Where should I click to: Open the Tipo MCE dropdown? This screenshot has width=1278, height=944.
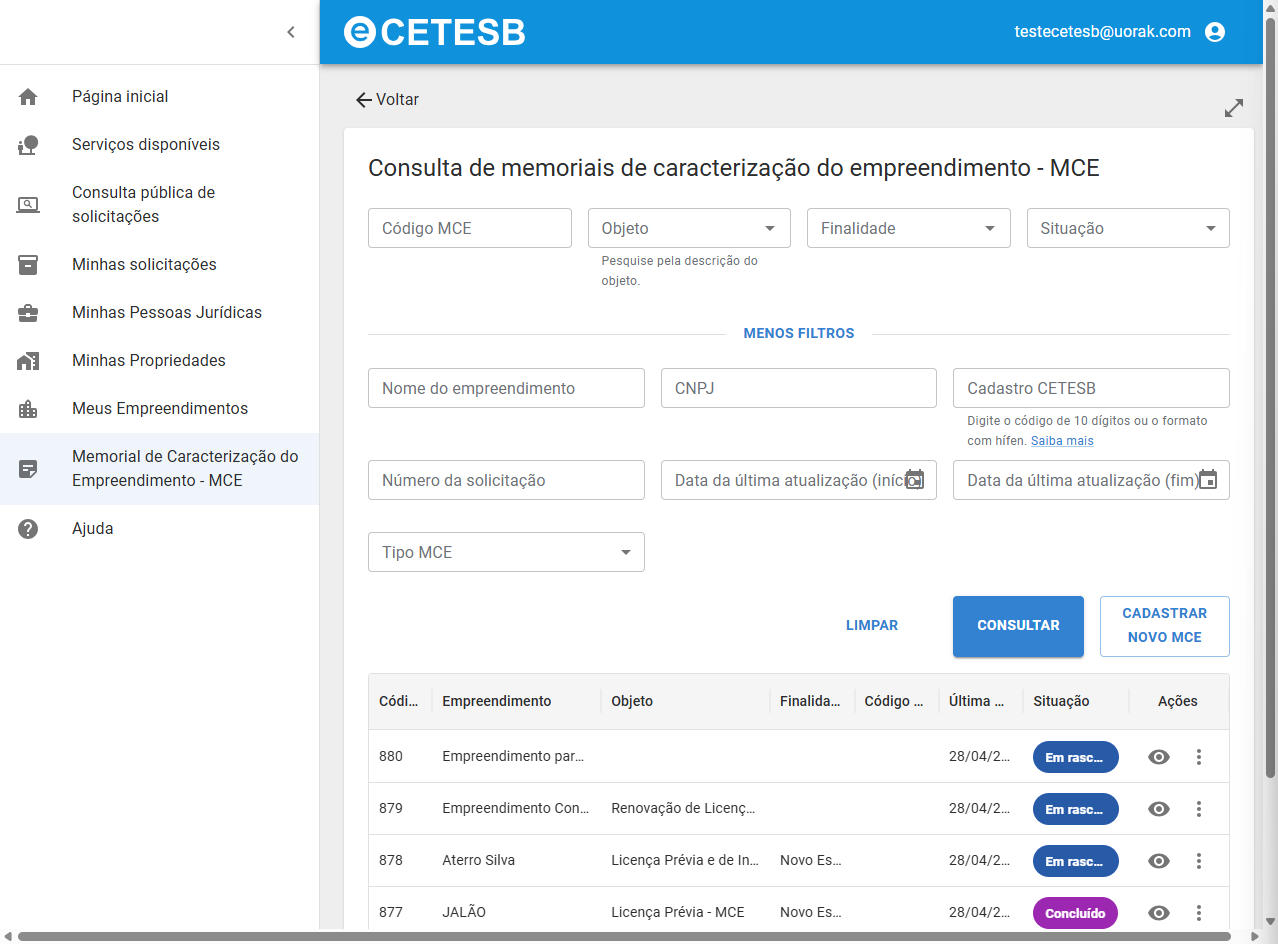click(x=506, y=552)
